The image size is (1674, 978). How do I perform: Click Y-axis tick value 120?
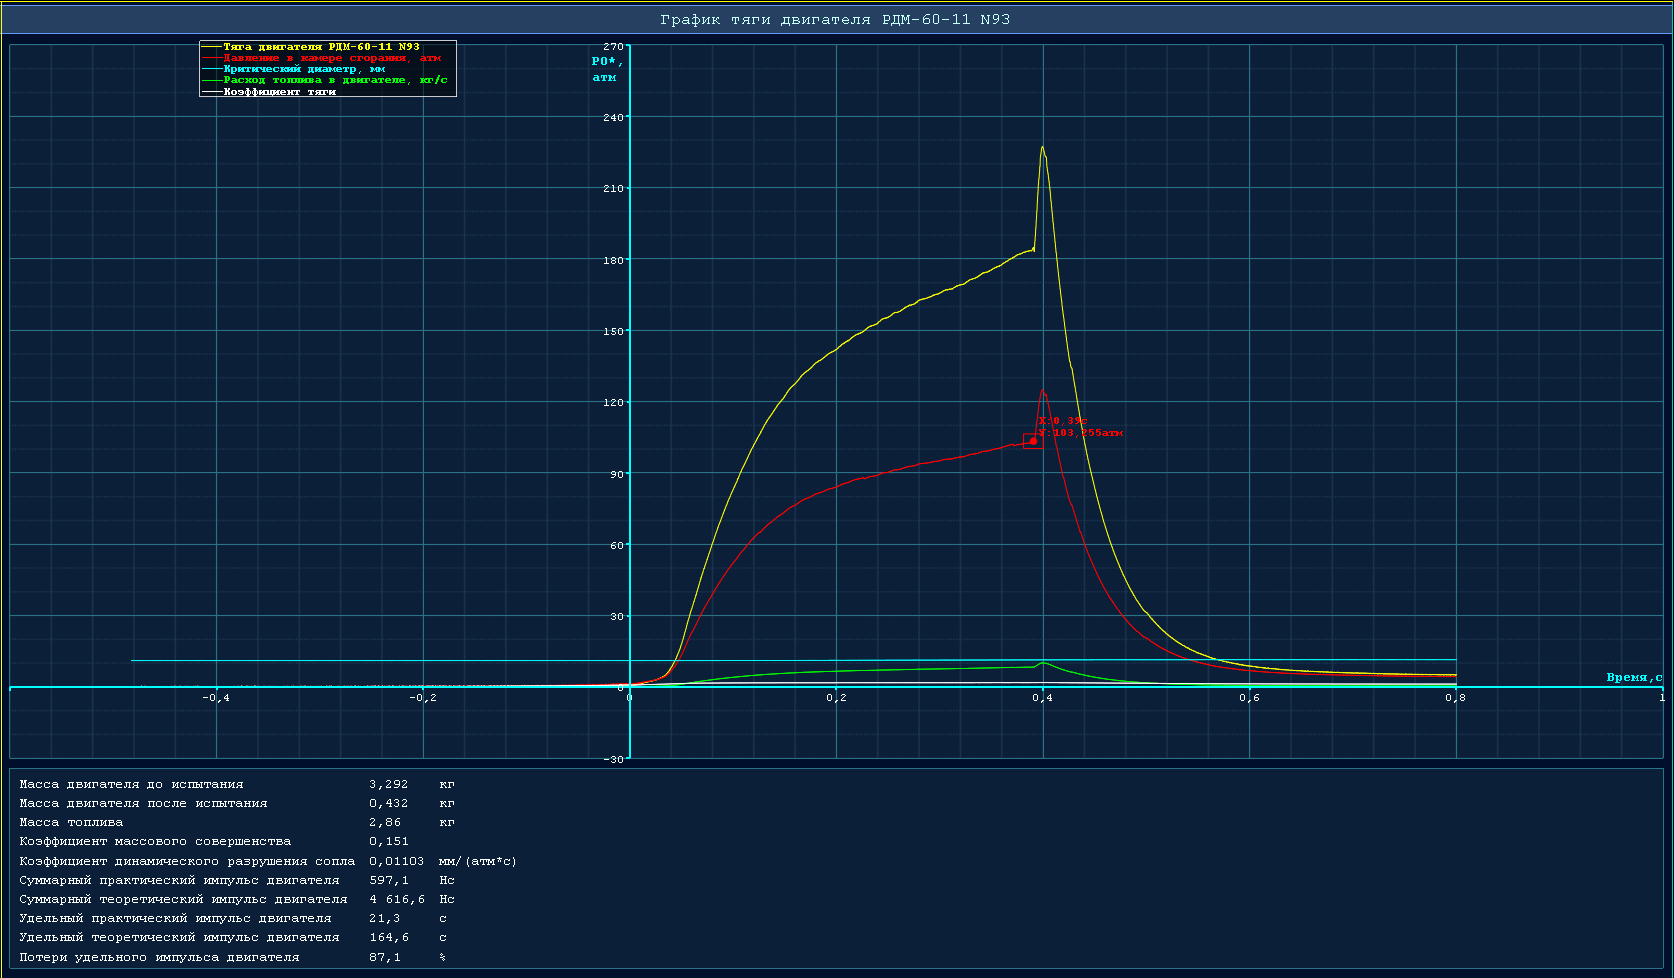click(613, 402)
